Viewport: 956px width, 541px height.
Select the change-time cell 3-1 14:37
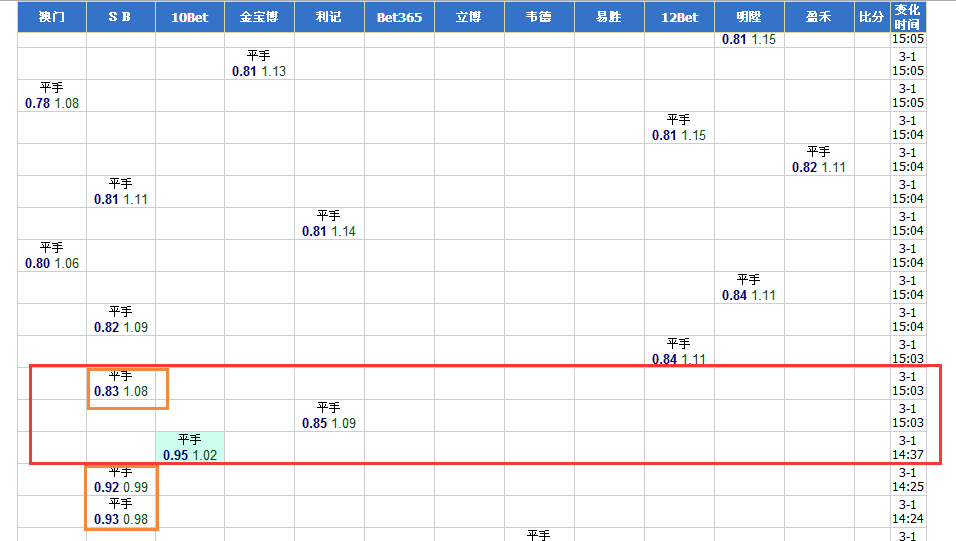[x=908, y=448]
